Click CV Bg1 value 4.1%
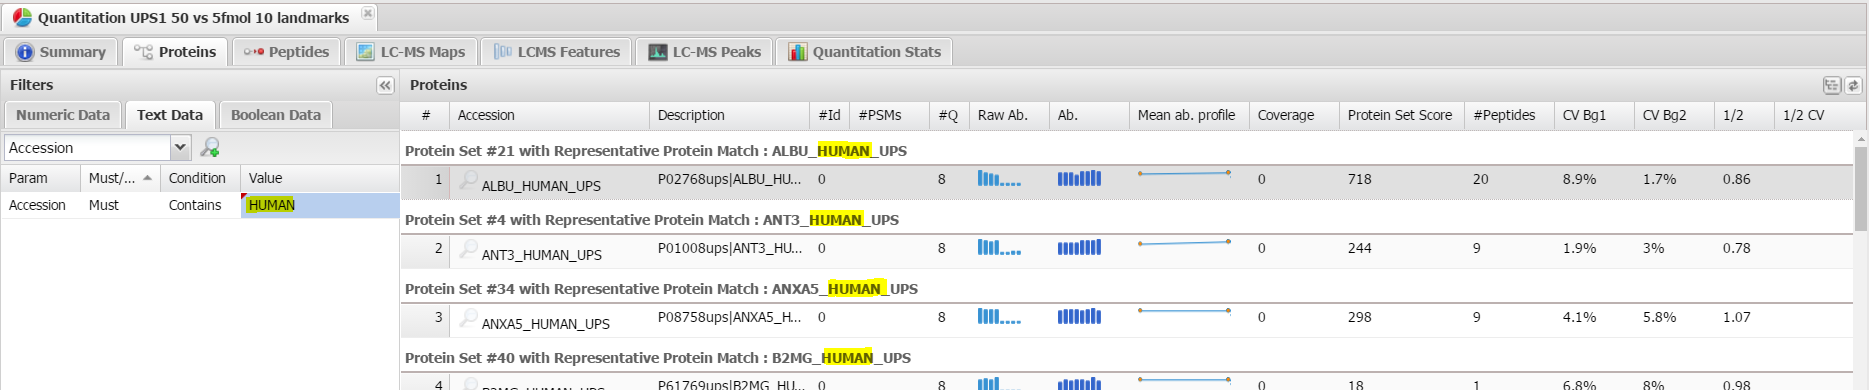The width and height of the screenshot is (1869, 390). [x=1579, y=317]
